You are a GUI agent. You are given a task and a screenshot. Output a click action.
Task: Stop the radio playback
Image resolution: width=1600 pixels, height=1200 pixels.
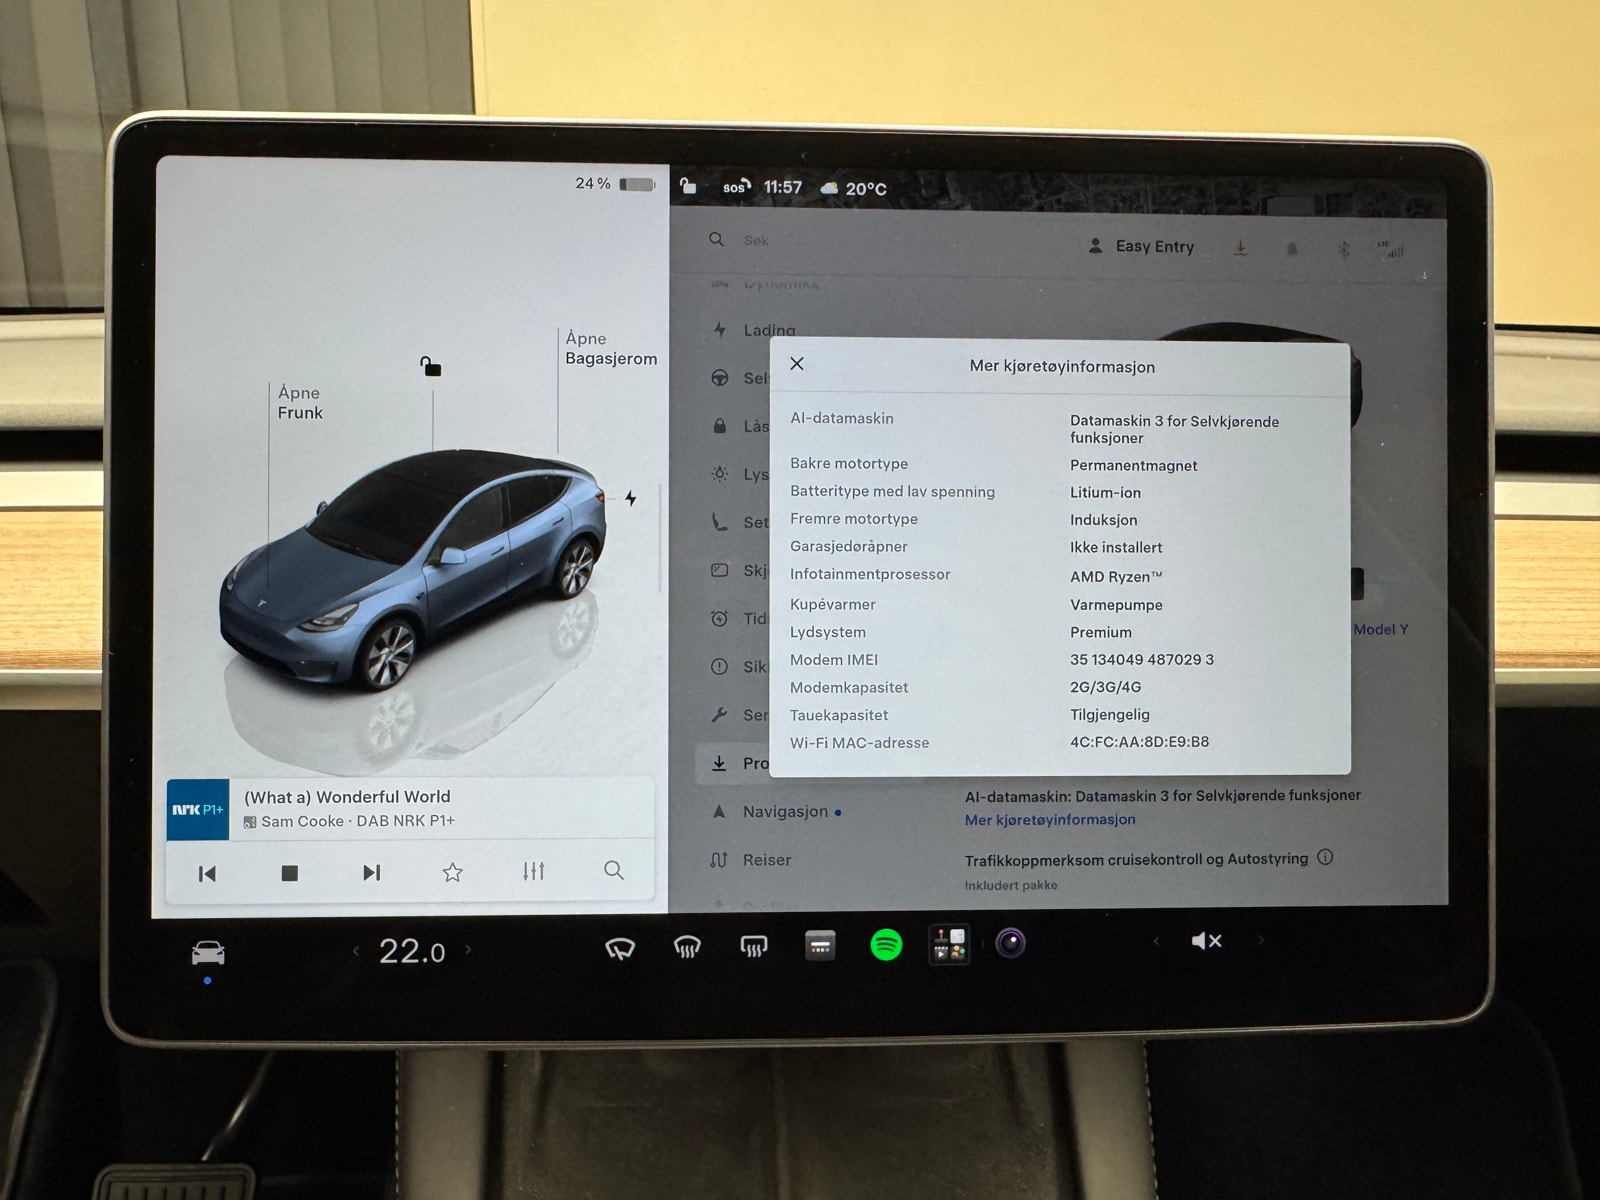(290, 873)
